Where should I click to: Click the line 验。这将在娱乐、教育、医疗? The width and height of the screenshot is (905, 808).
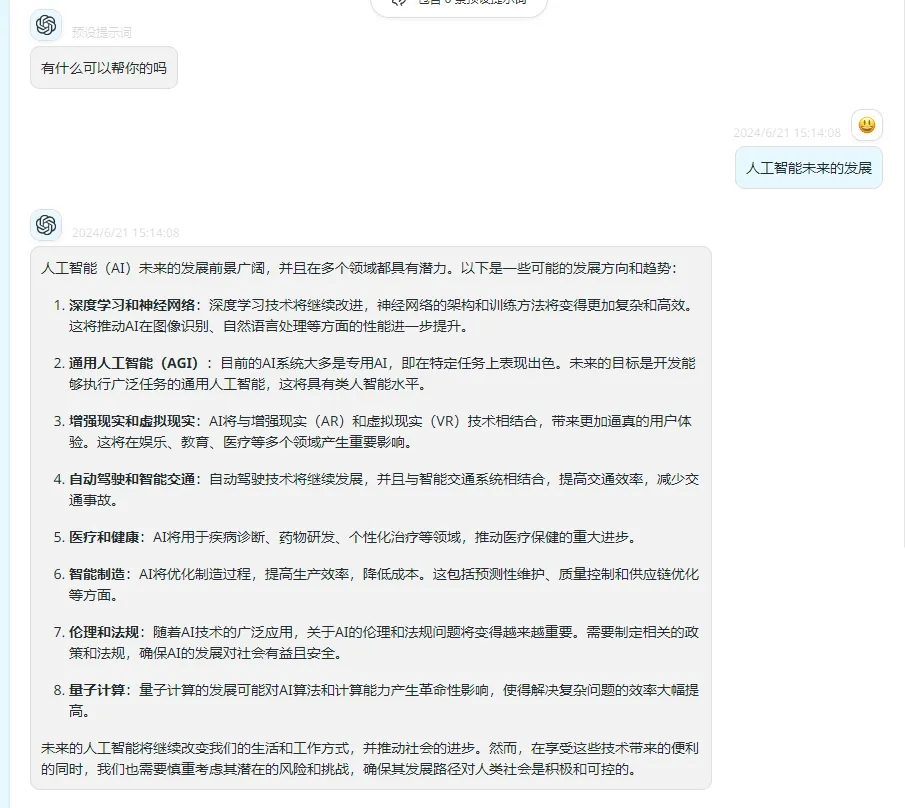click(x=241, y=442)
